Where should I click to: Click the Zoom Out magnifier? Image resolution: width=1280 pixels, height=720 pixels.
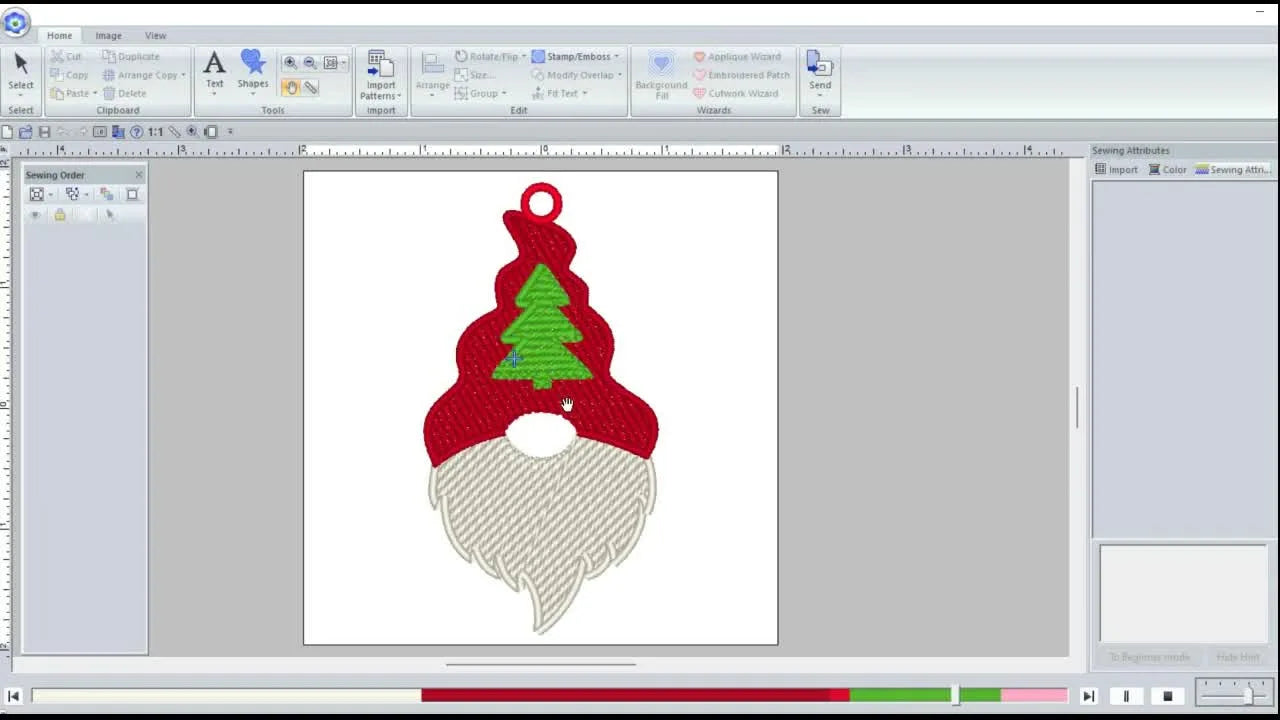[x=309, y=63]
